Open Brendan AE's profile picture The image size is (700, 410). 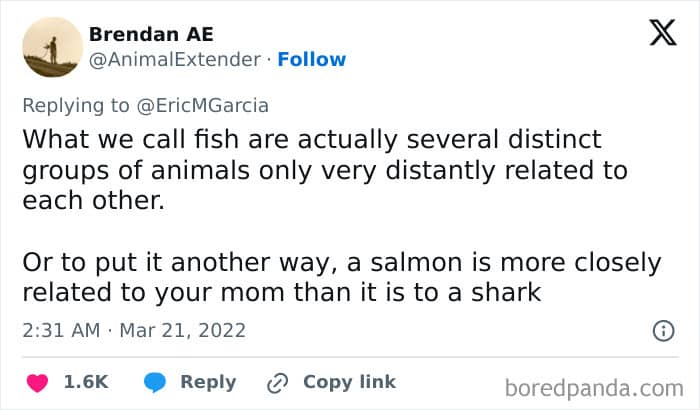51,47
